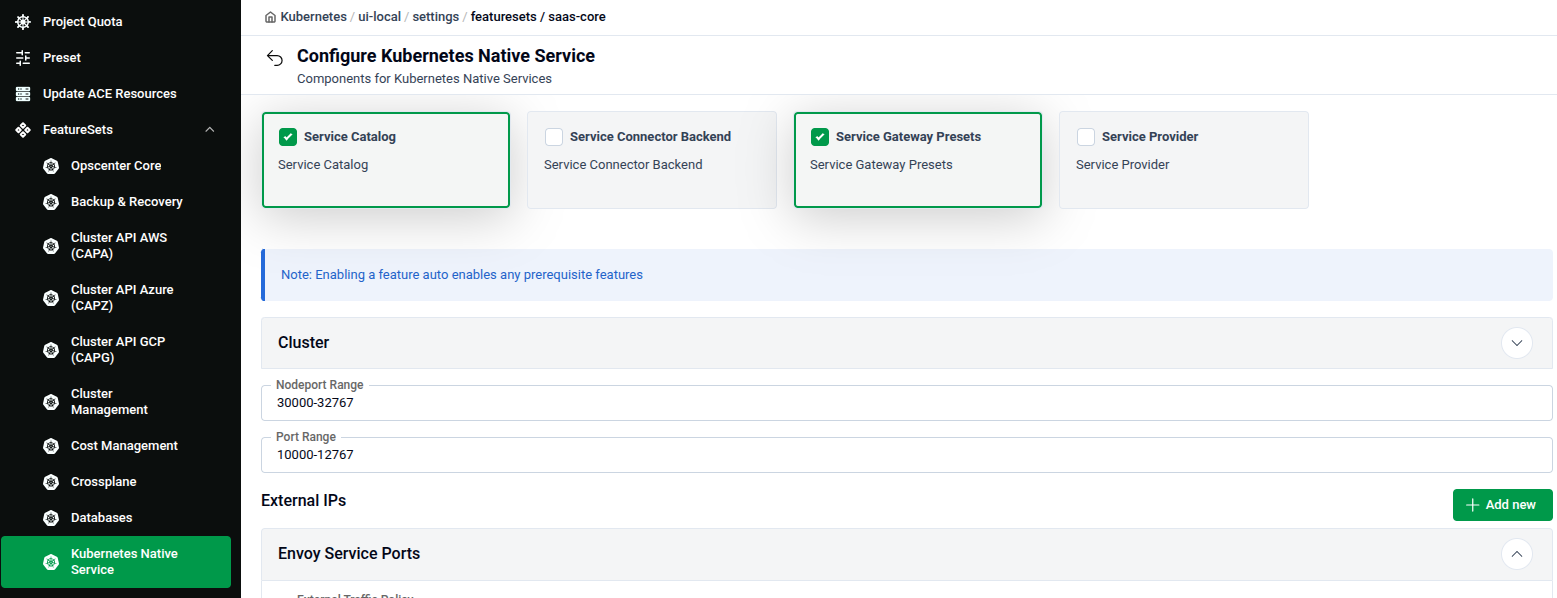Click the Configure Kubernetes Native Service title
This screenshot has width=1557, height=598.
[446, 56]
